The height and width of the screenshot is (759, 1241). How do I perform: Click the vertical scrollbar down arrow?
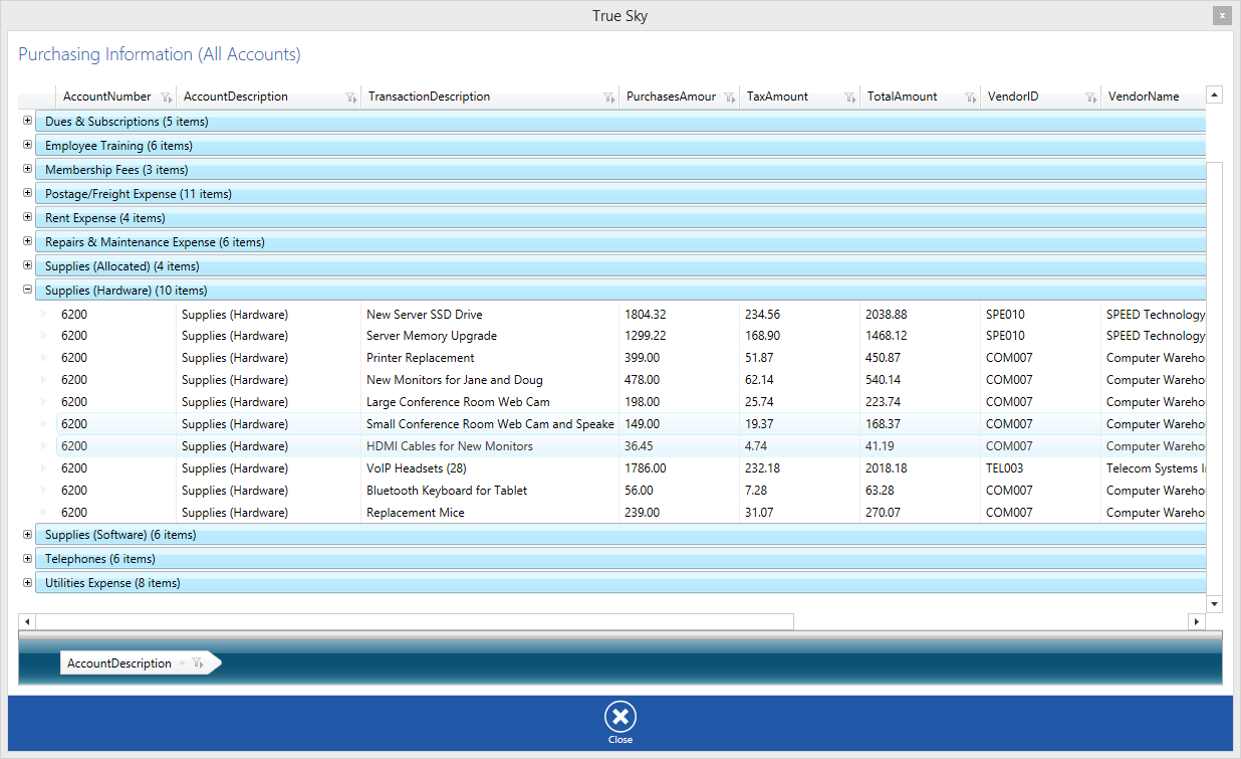1214,604
